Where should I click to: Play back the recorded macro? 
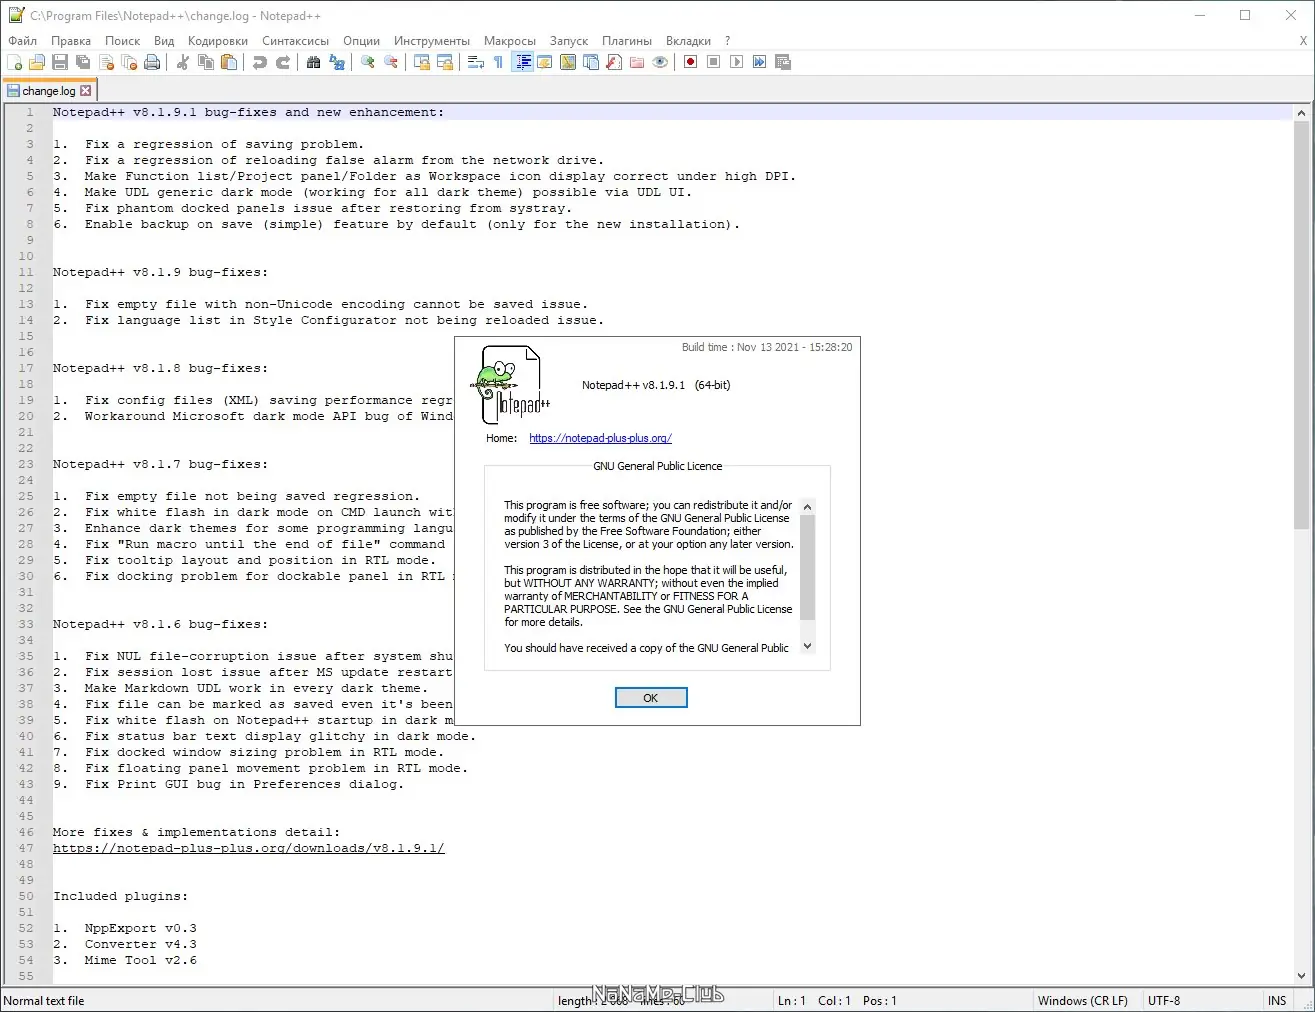click(x=737, y=62)
